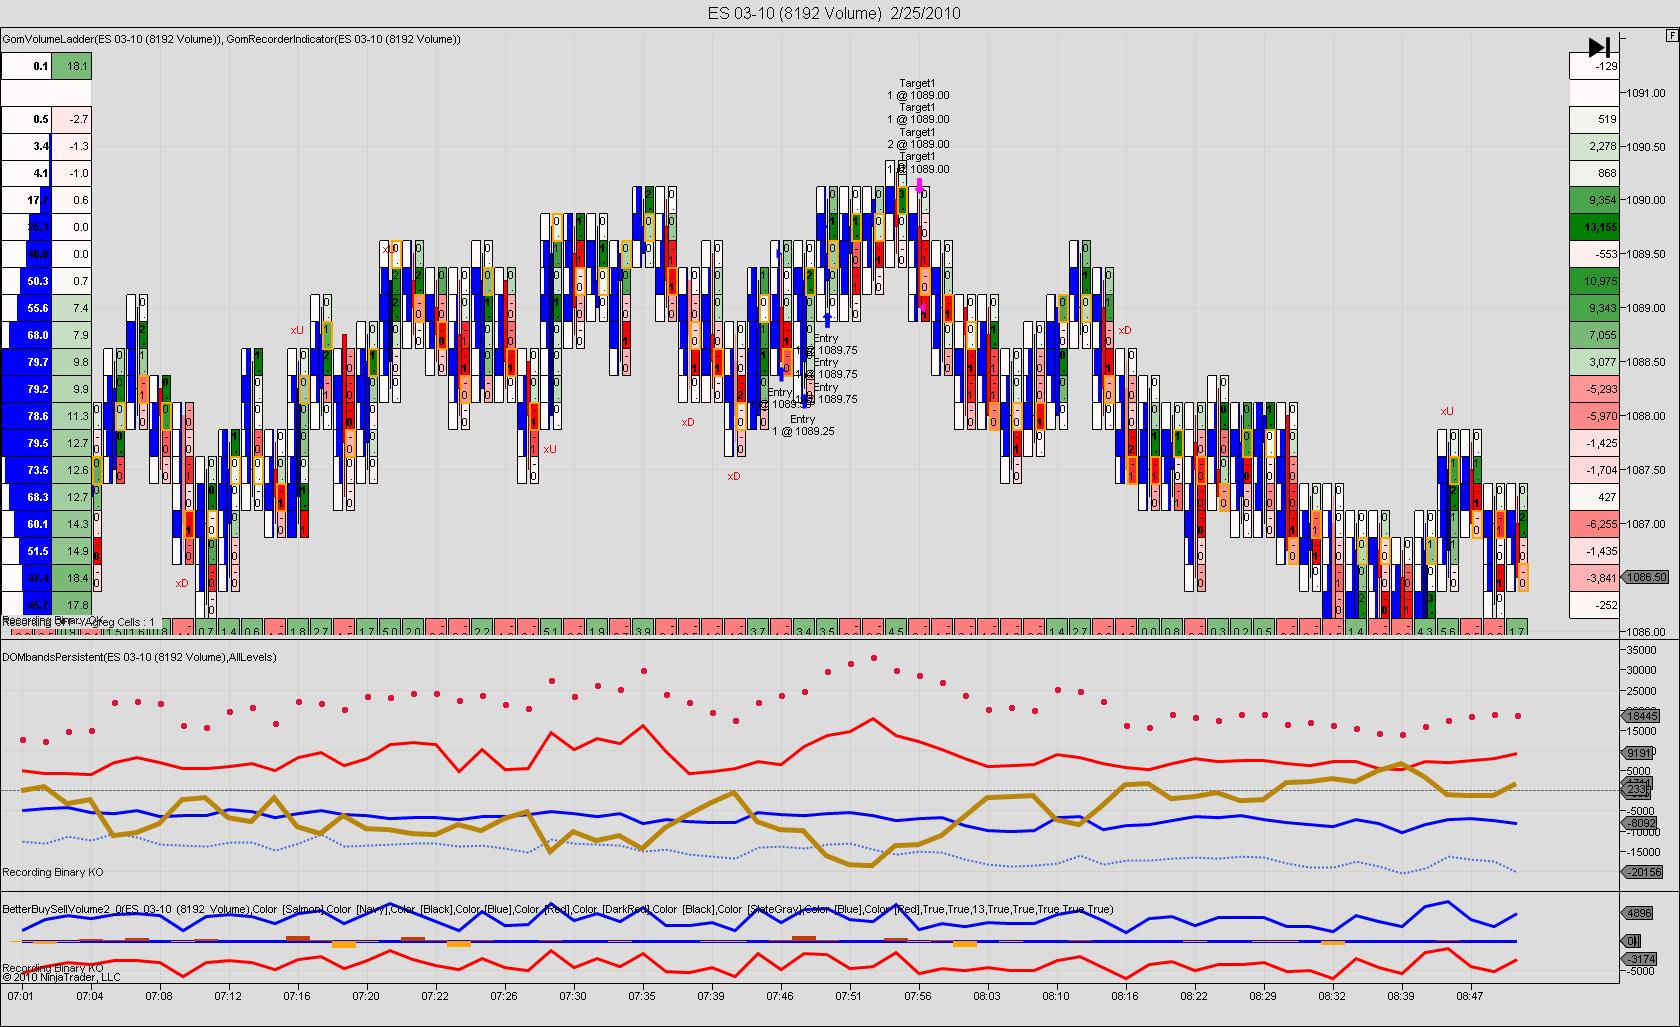Click the 08:16 label on the time axis
The height and width of the screenshot is (1027, 1680).
(x=1125, y=996)
